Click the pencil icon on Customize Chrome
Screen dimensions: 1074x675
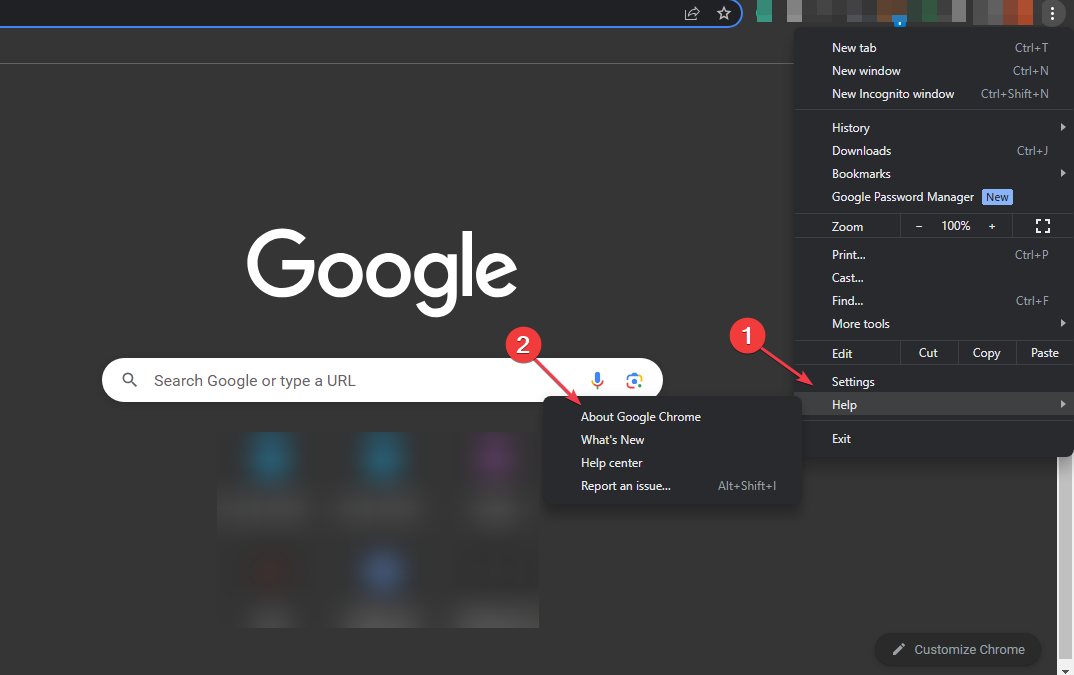point(899,649)
